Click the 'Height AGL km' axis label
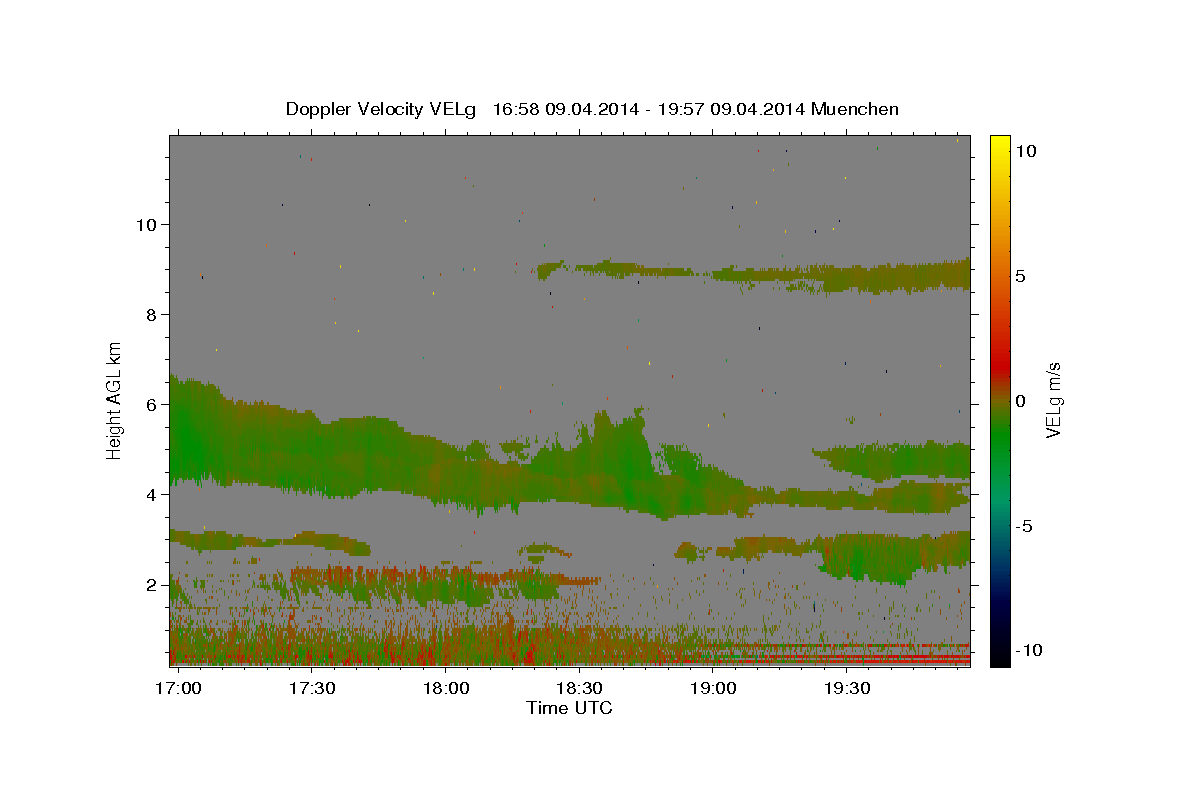 (115, 400)
